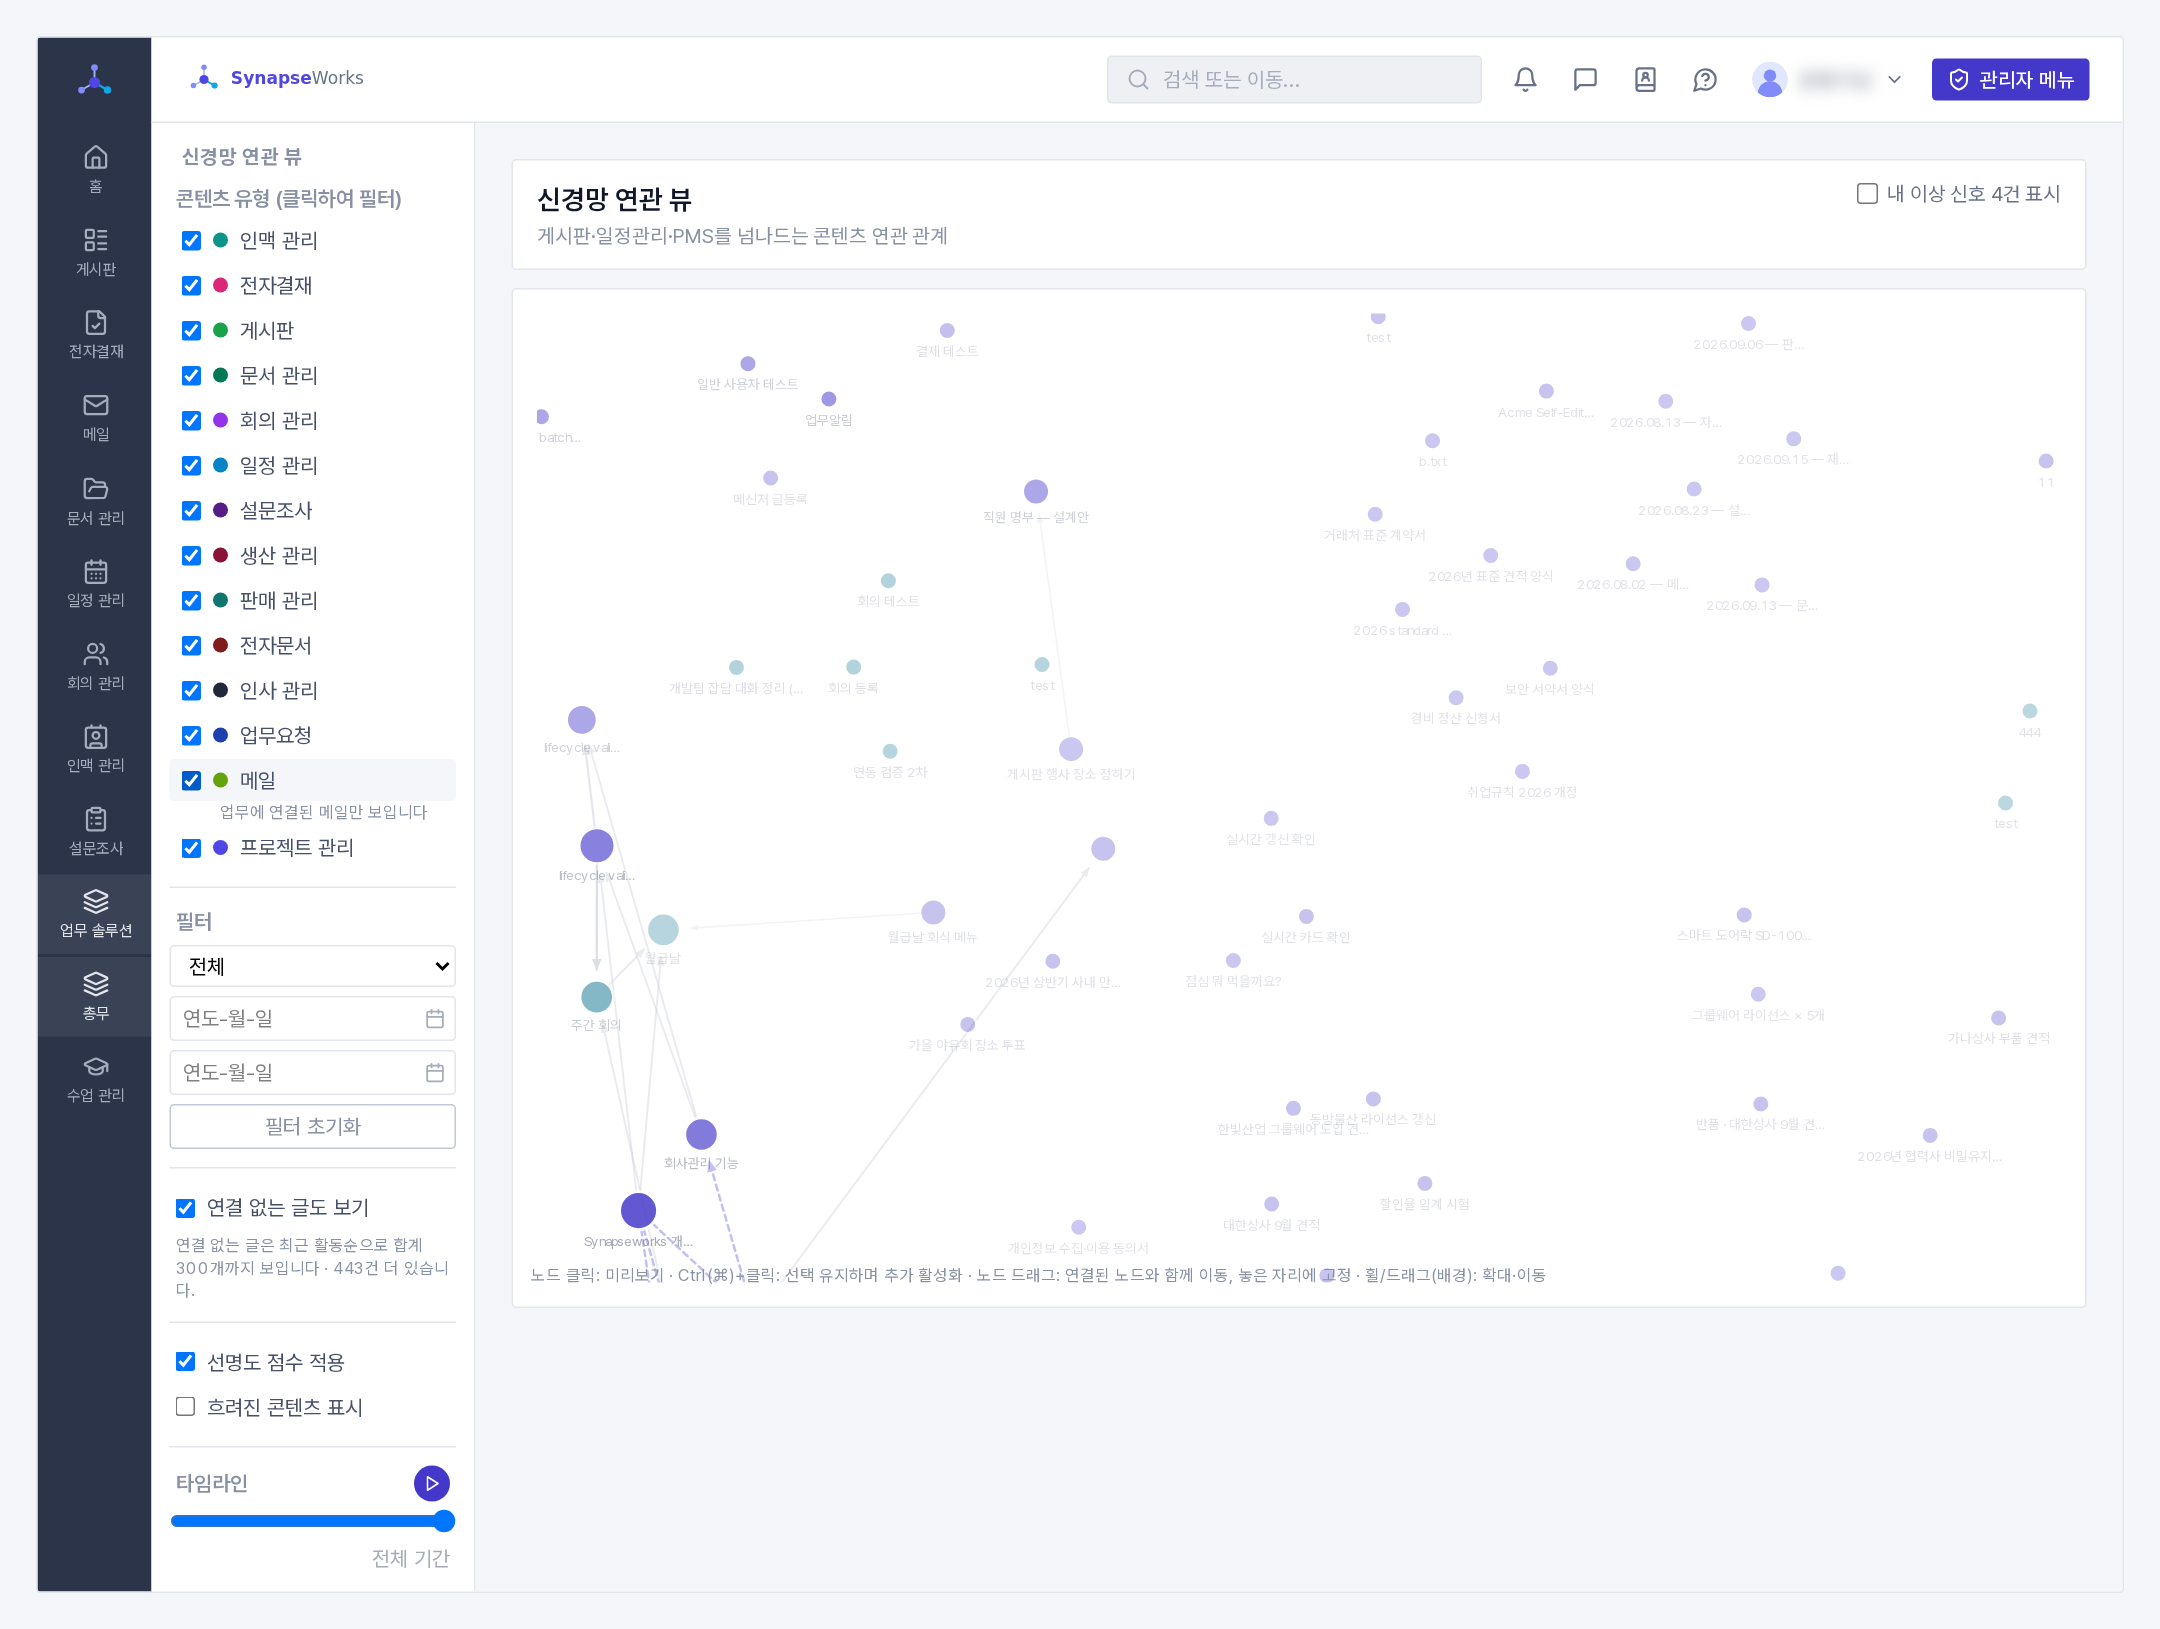Open the help question icon

click(1705, 79)
